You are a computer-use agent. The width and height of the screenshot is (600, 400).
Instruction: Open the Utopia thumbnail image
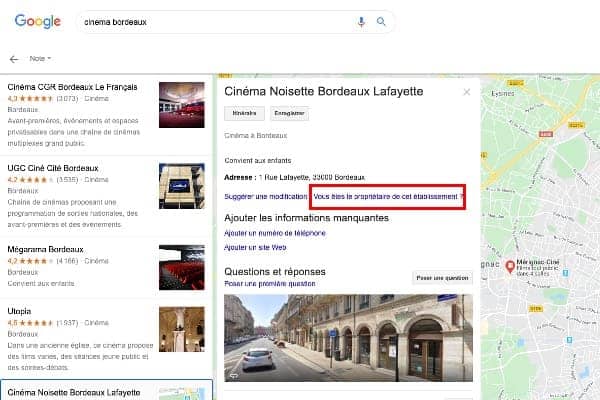(x=182, y=329)
